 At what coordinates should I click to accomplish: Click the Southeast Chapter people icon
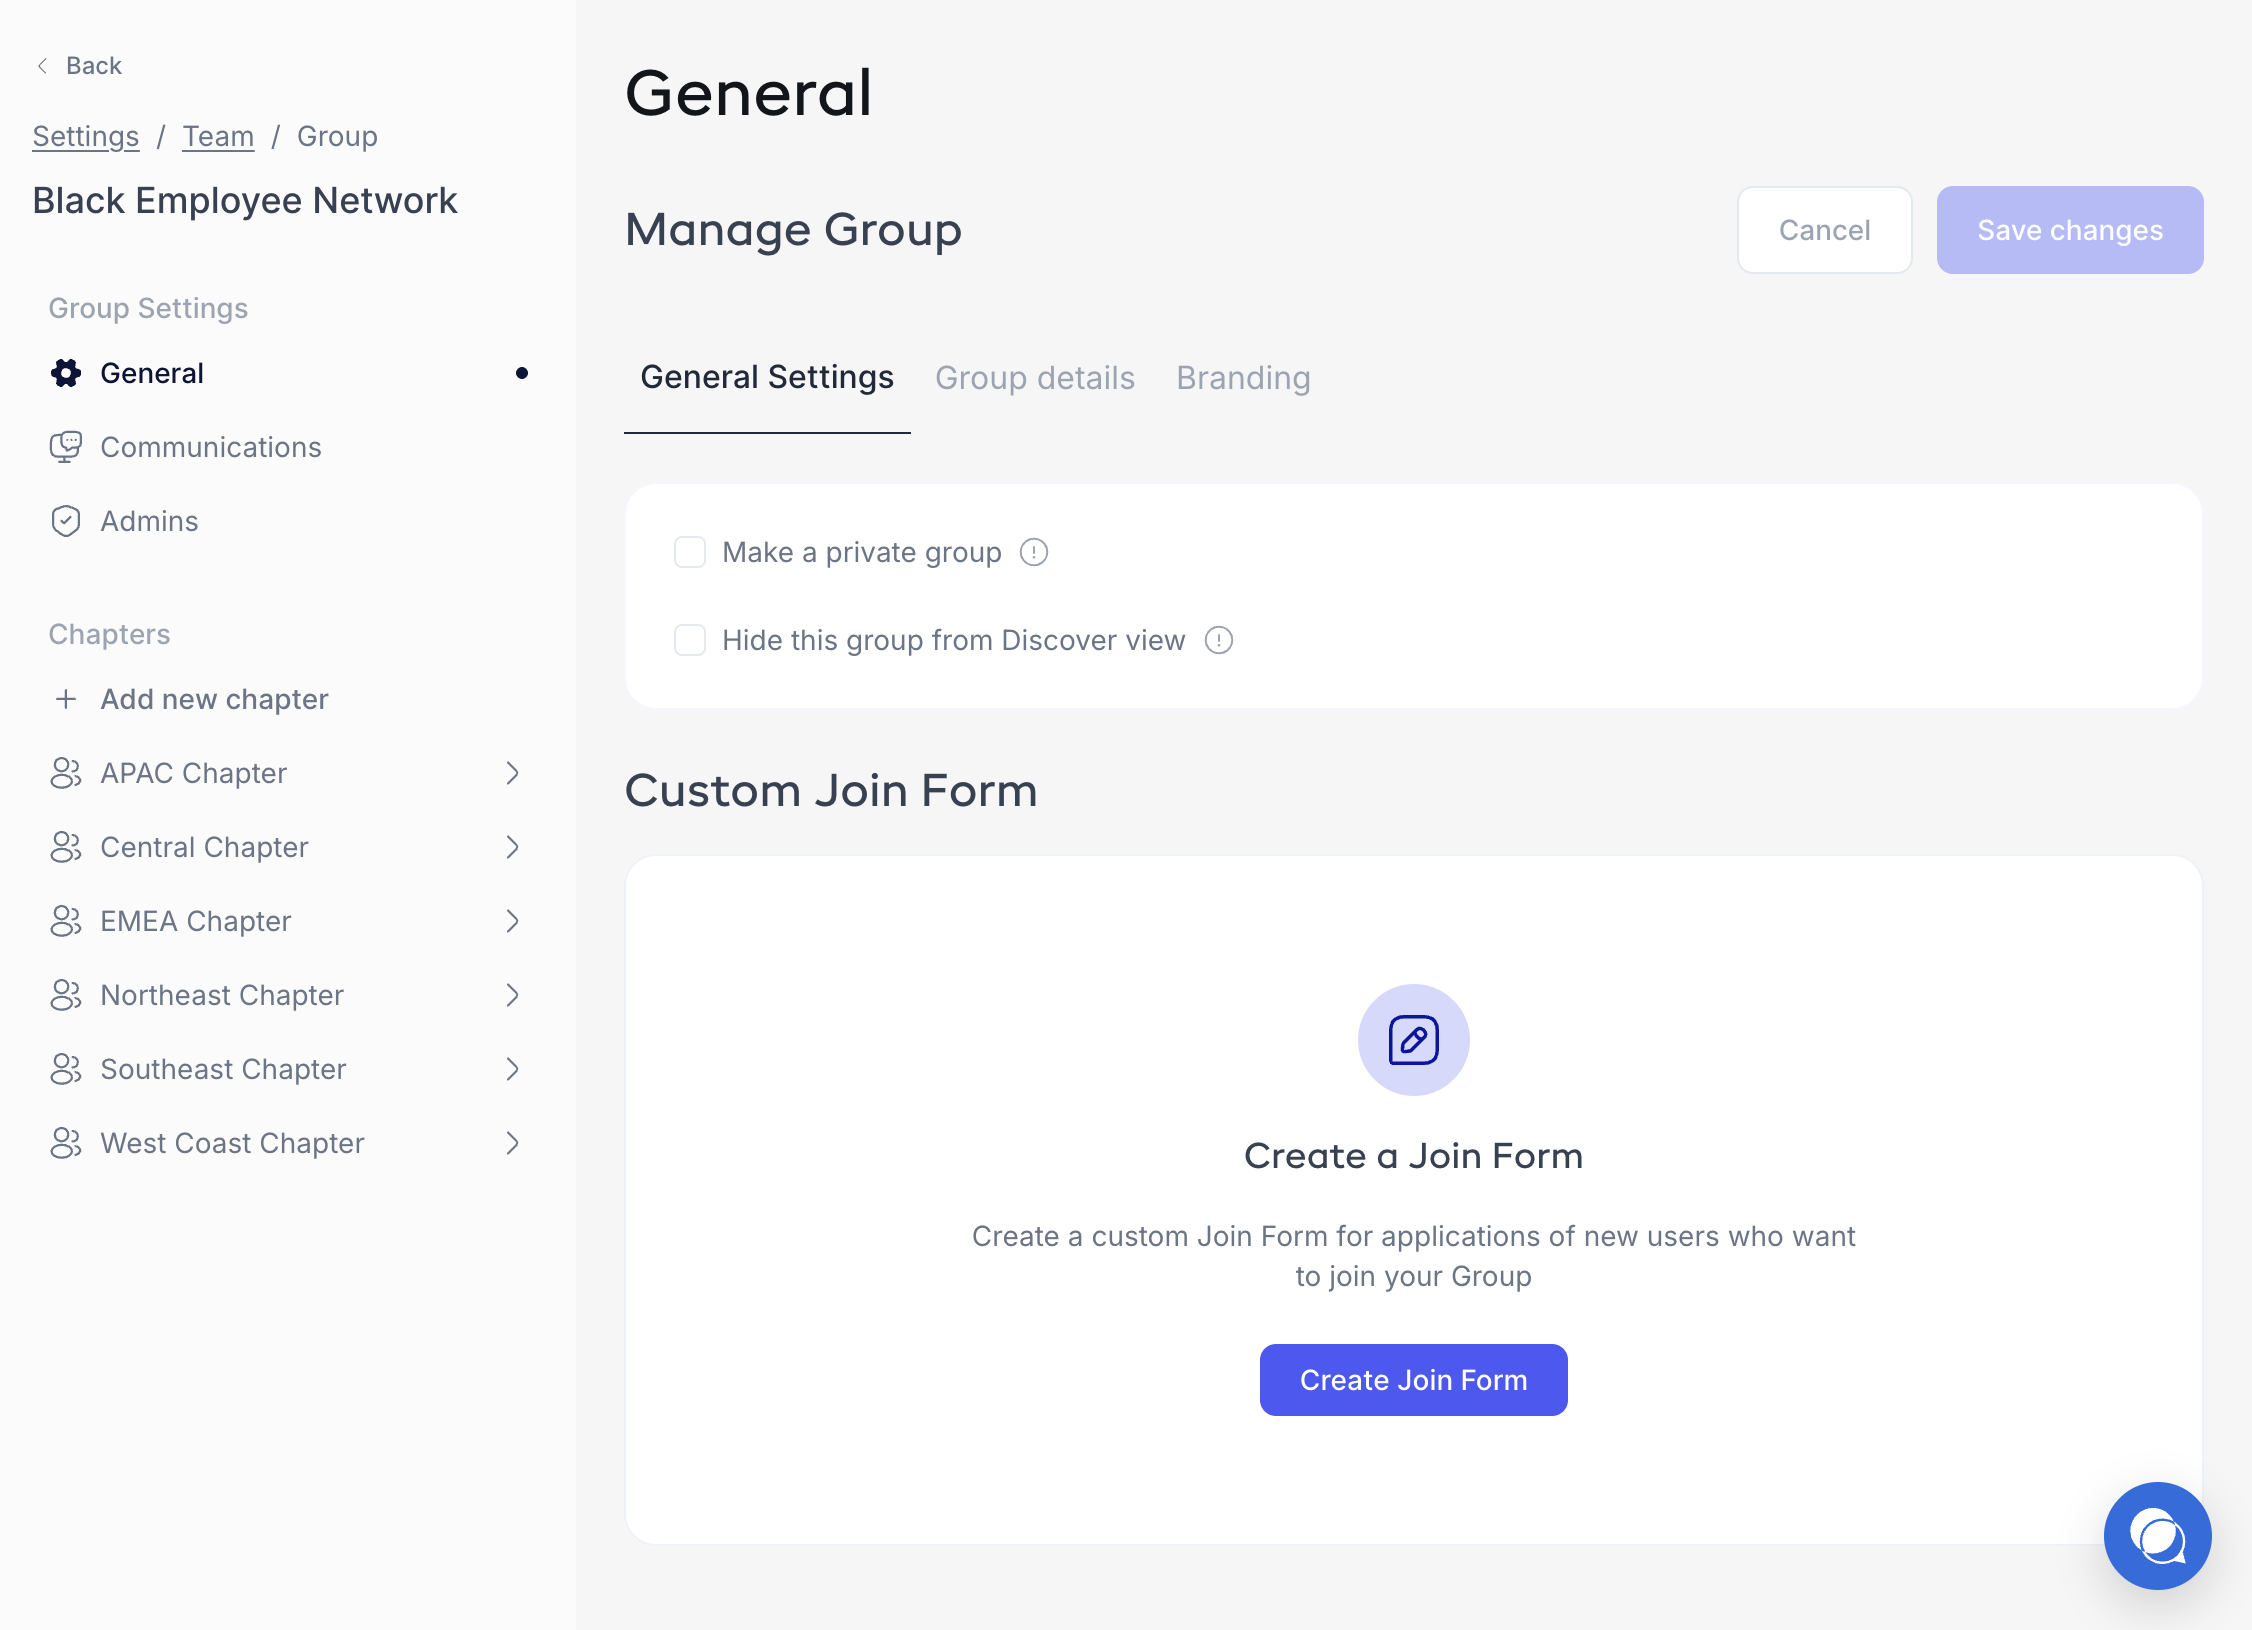(x=66, y=1069)
